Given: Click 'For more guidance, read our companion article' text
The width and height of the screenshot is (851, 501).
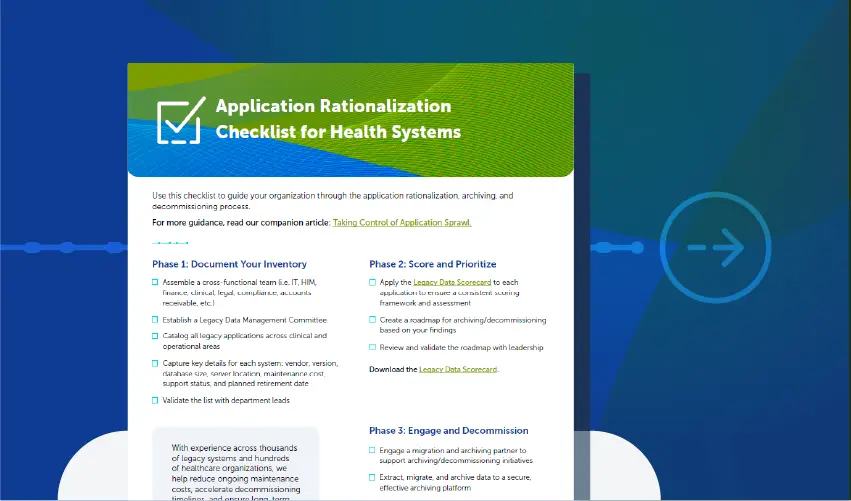Looking at the screenshot, I should tap(241, 223).
